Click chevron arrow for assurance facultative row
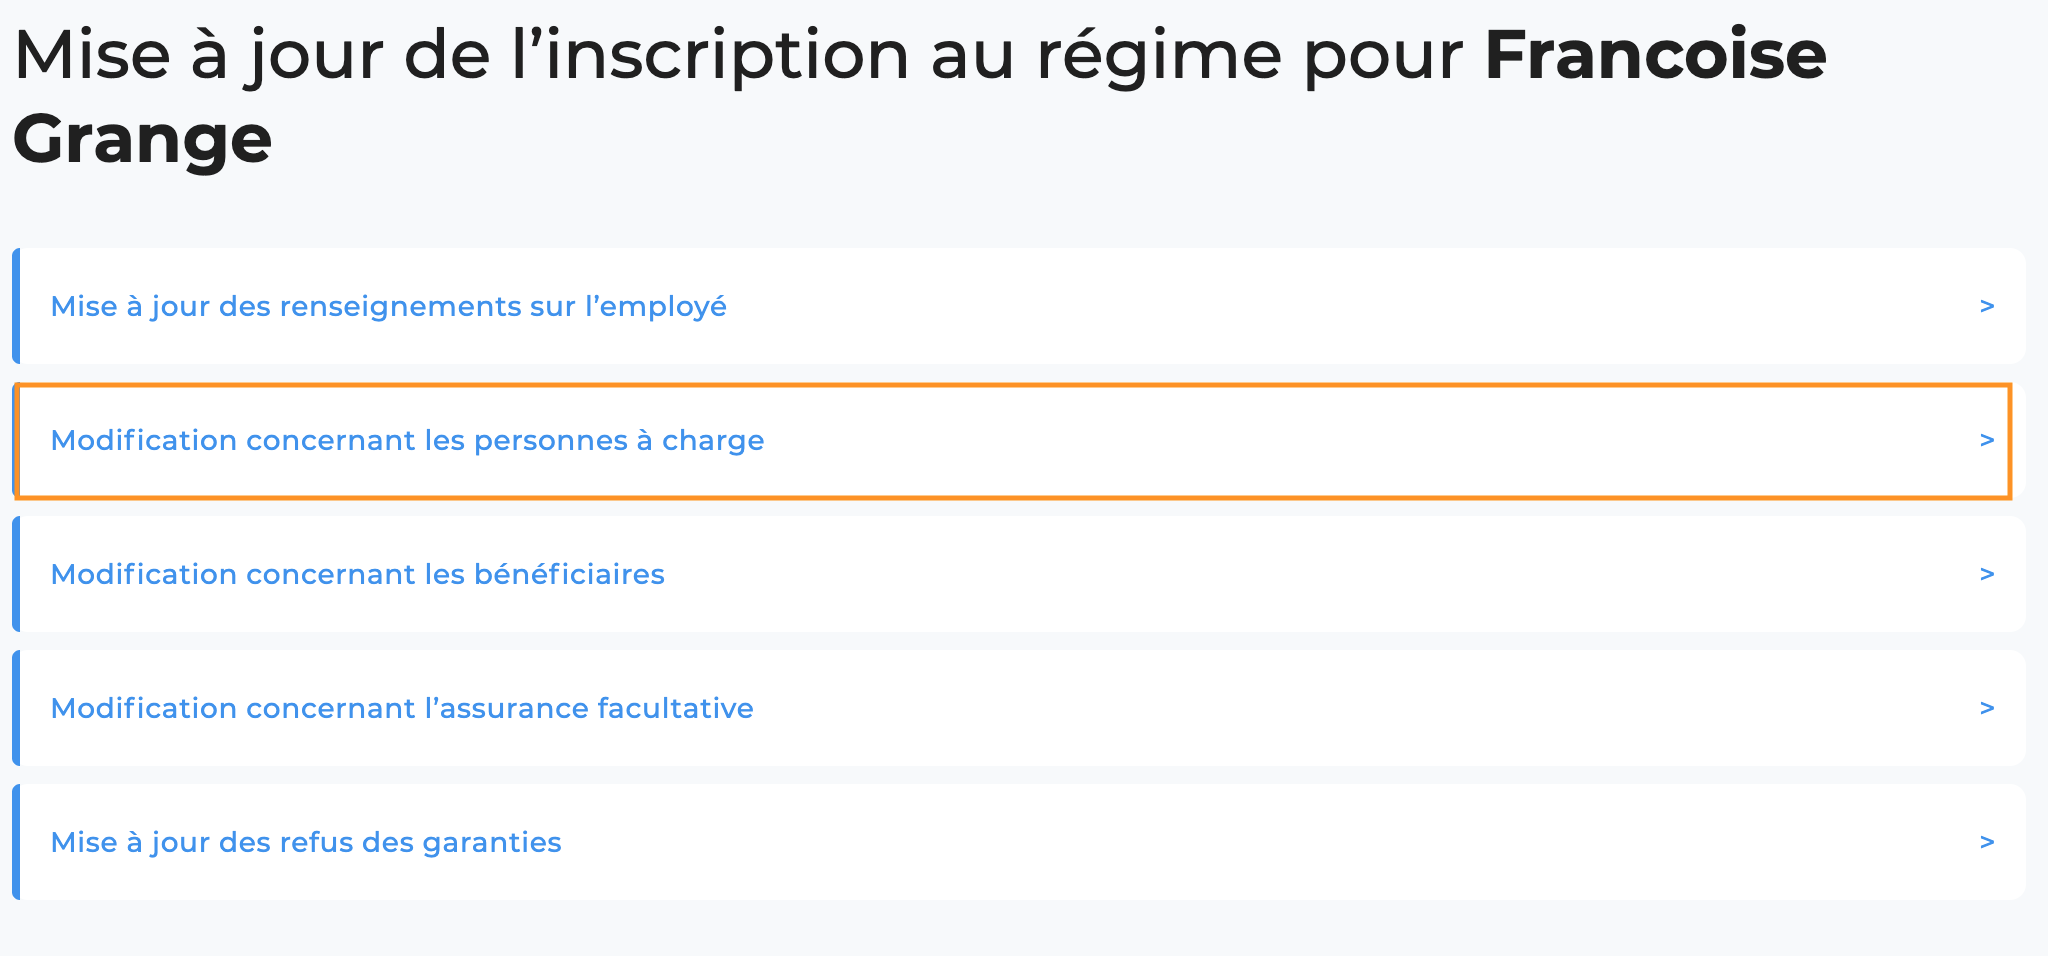 coord(1987,708)
